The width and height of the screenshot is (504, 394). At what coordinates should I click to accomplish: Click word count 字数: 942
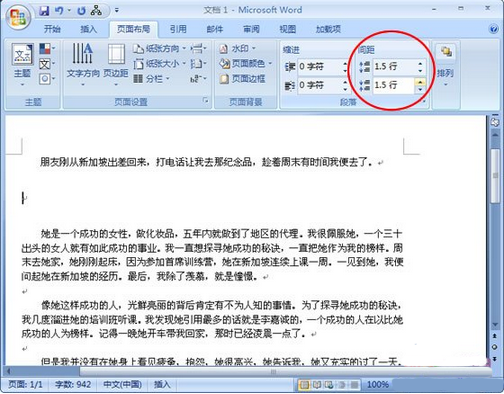[x=73, y=385]
